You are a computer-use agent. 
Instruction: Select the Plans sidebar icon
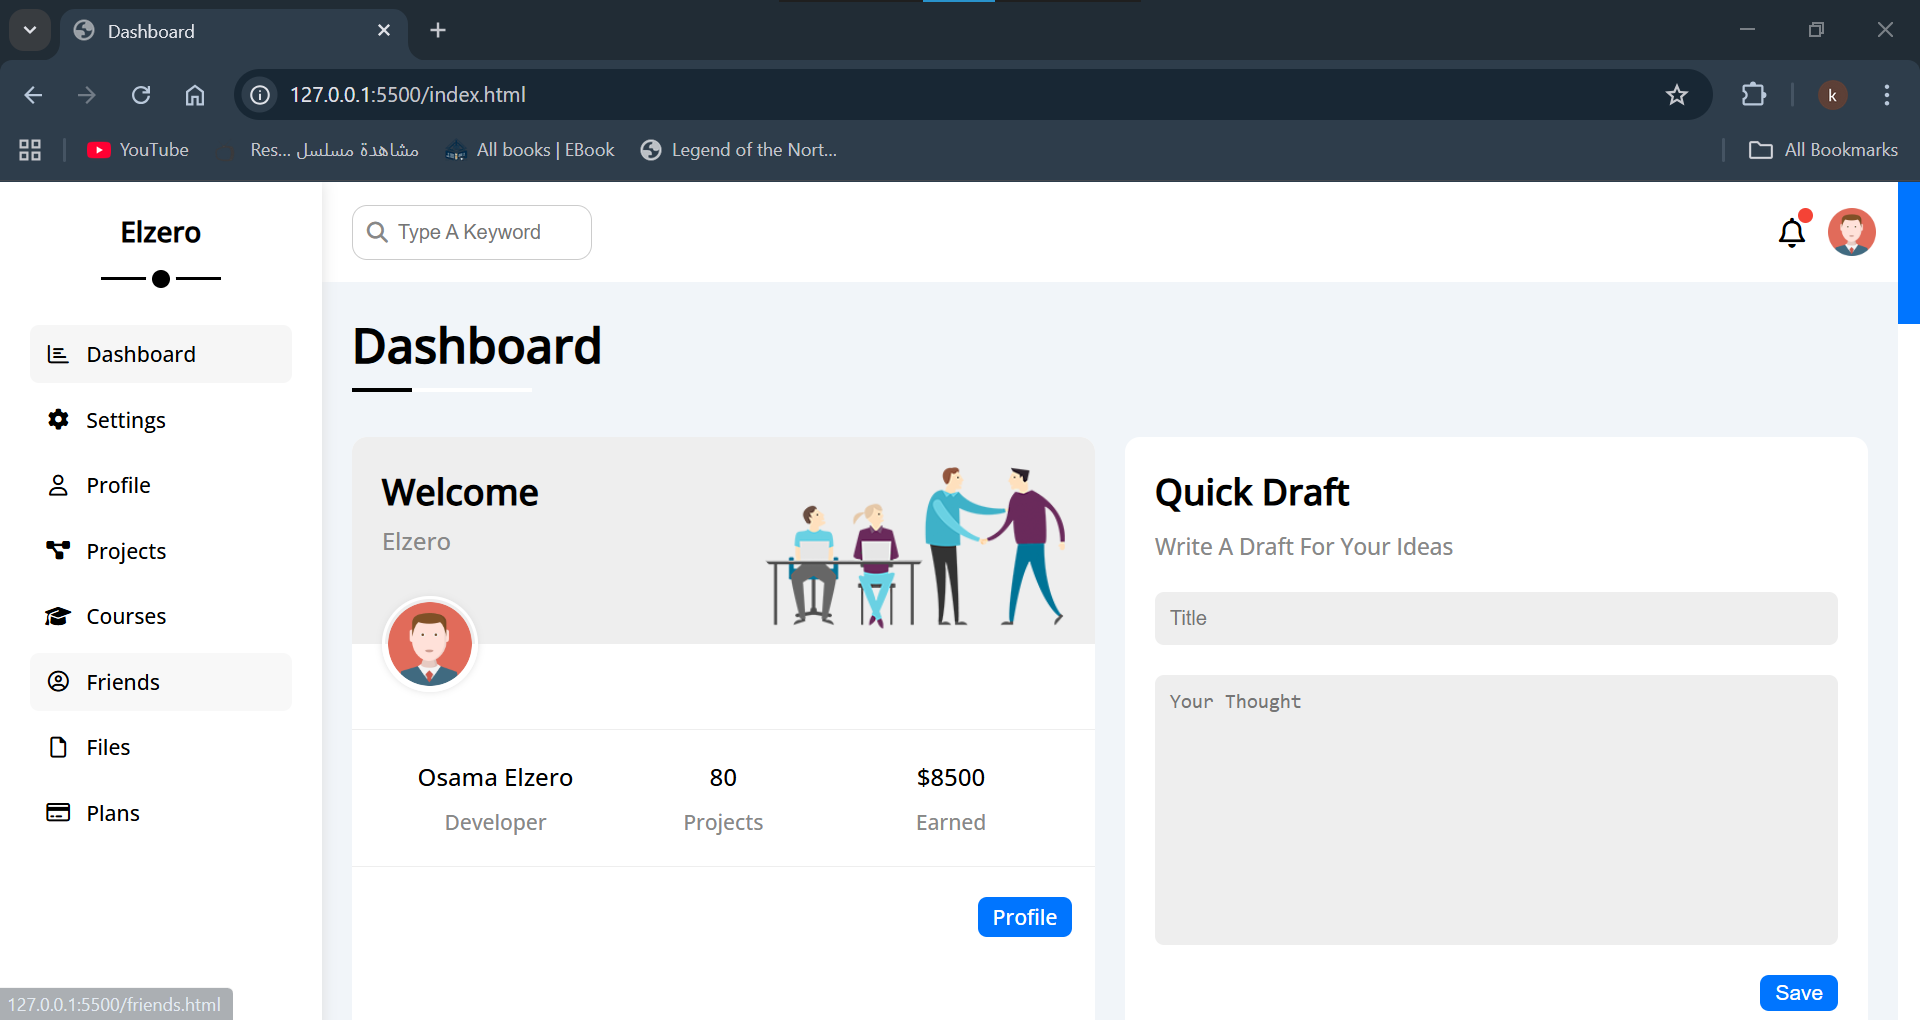click(57, 813)
